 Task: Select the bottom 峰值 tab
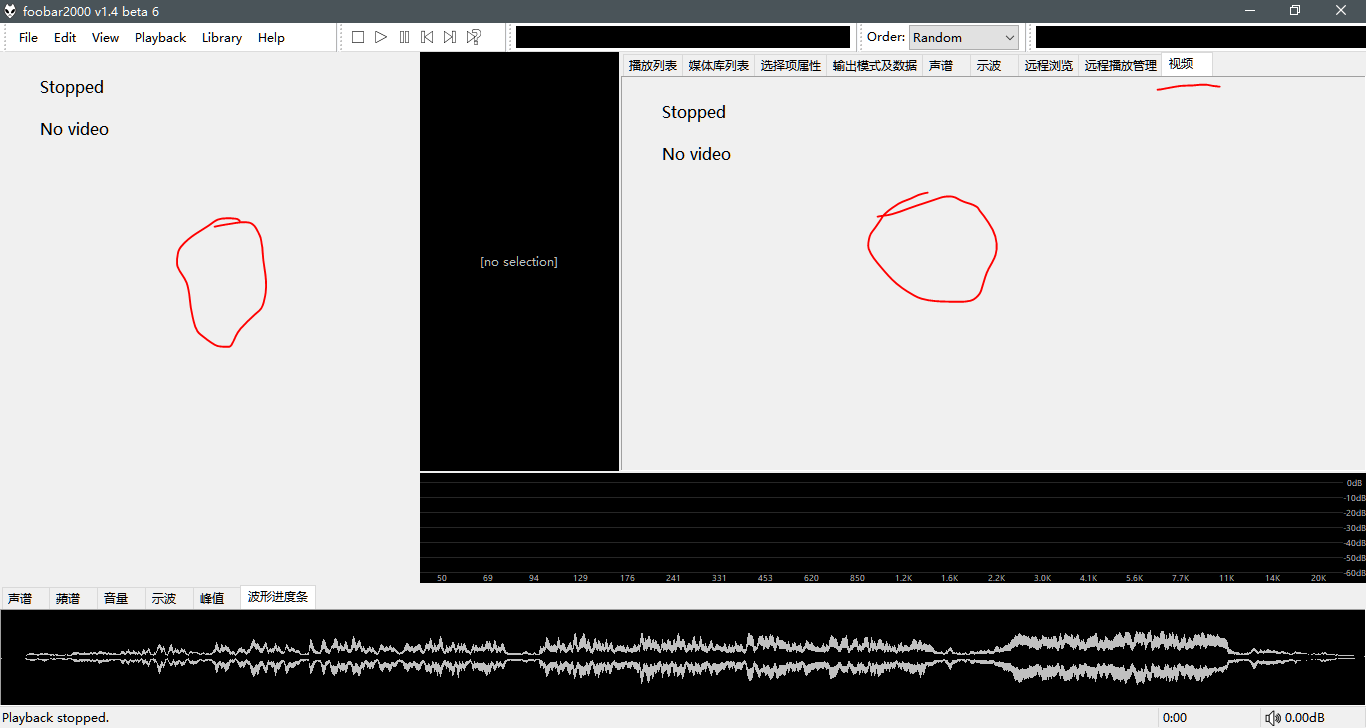(x=212, y=598)
